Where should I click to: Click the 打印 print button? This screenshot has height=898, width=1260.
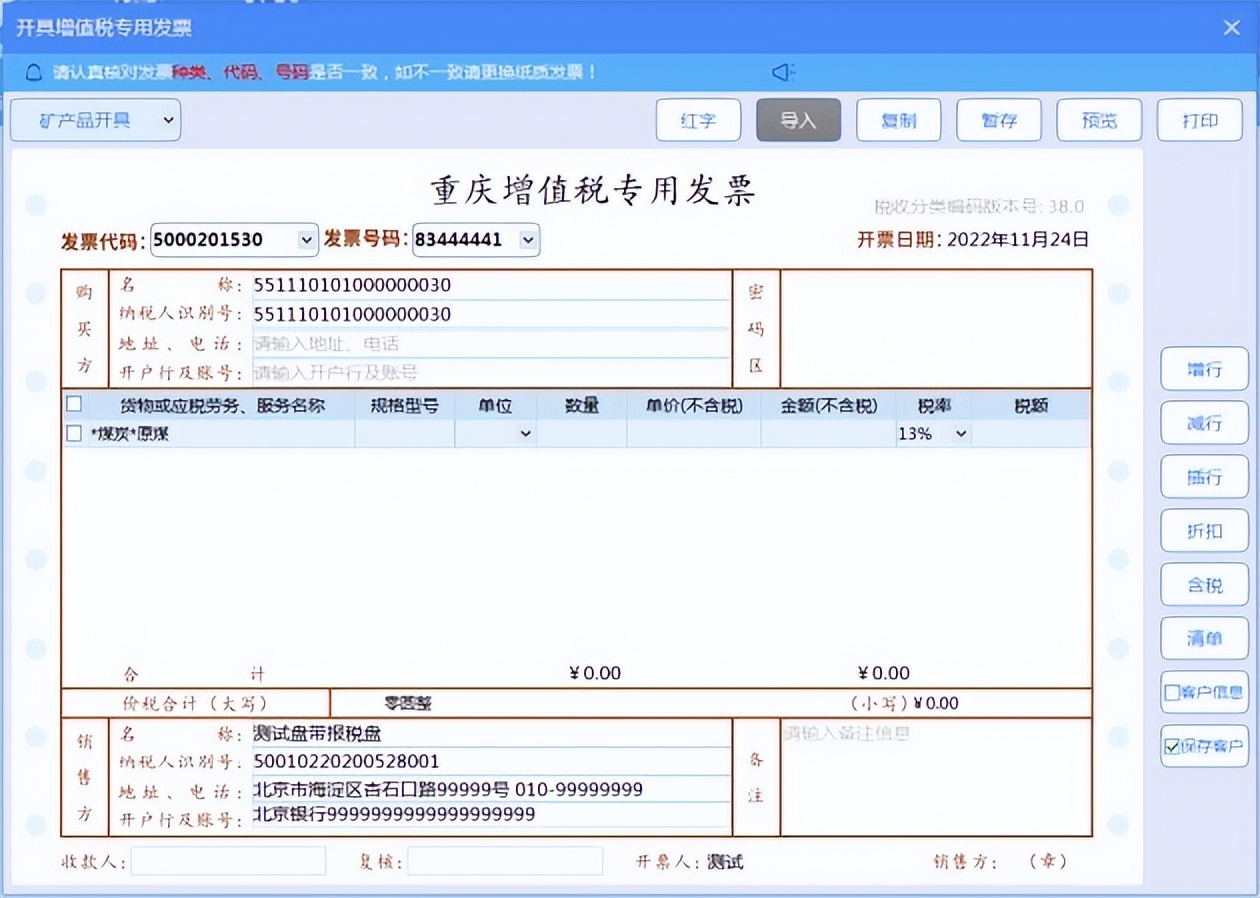click(x=1199, y=119)
